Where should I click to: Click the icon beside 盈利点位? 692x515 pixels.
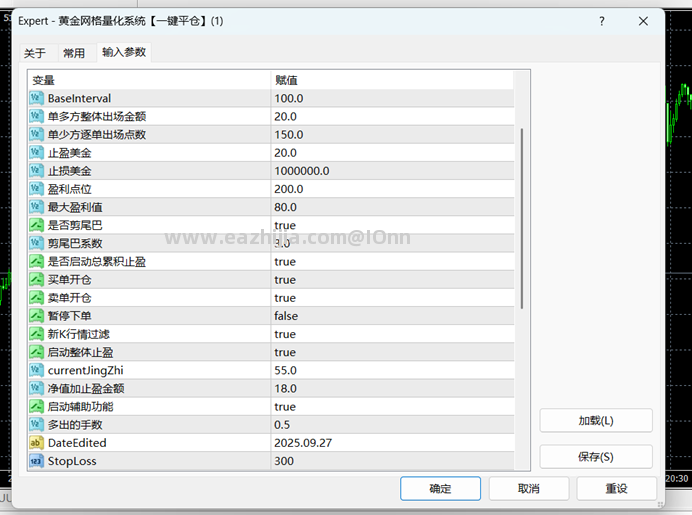(37, 188)
